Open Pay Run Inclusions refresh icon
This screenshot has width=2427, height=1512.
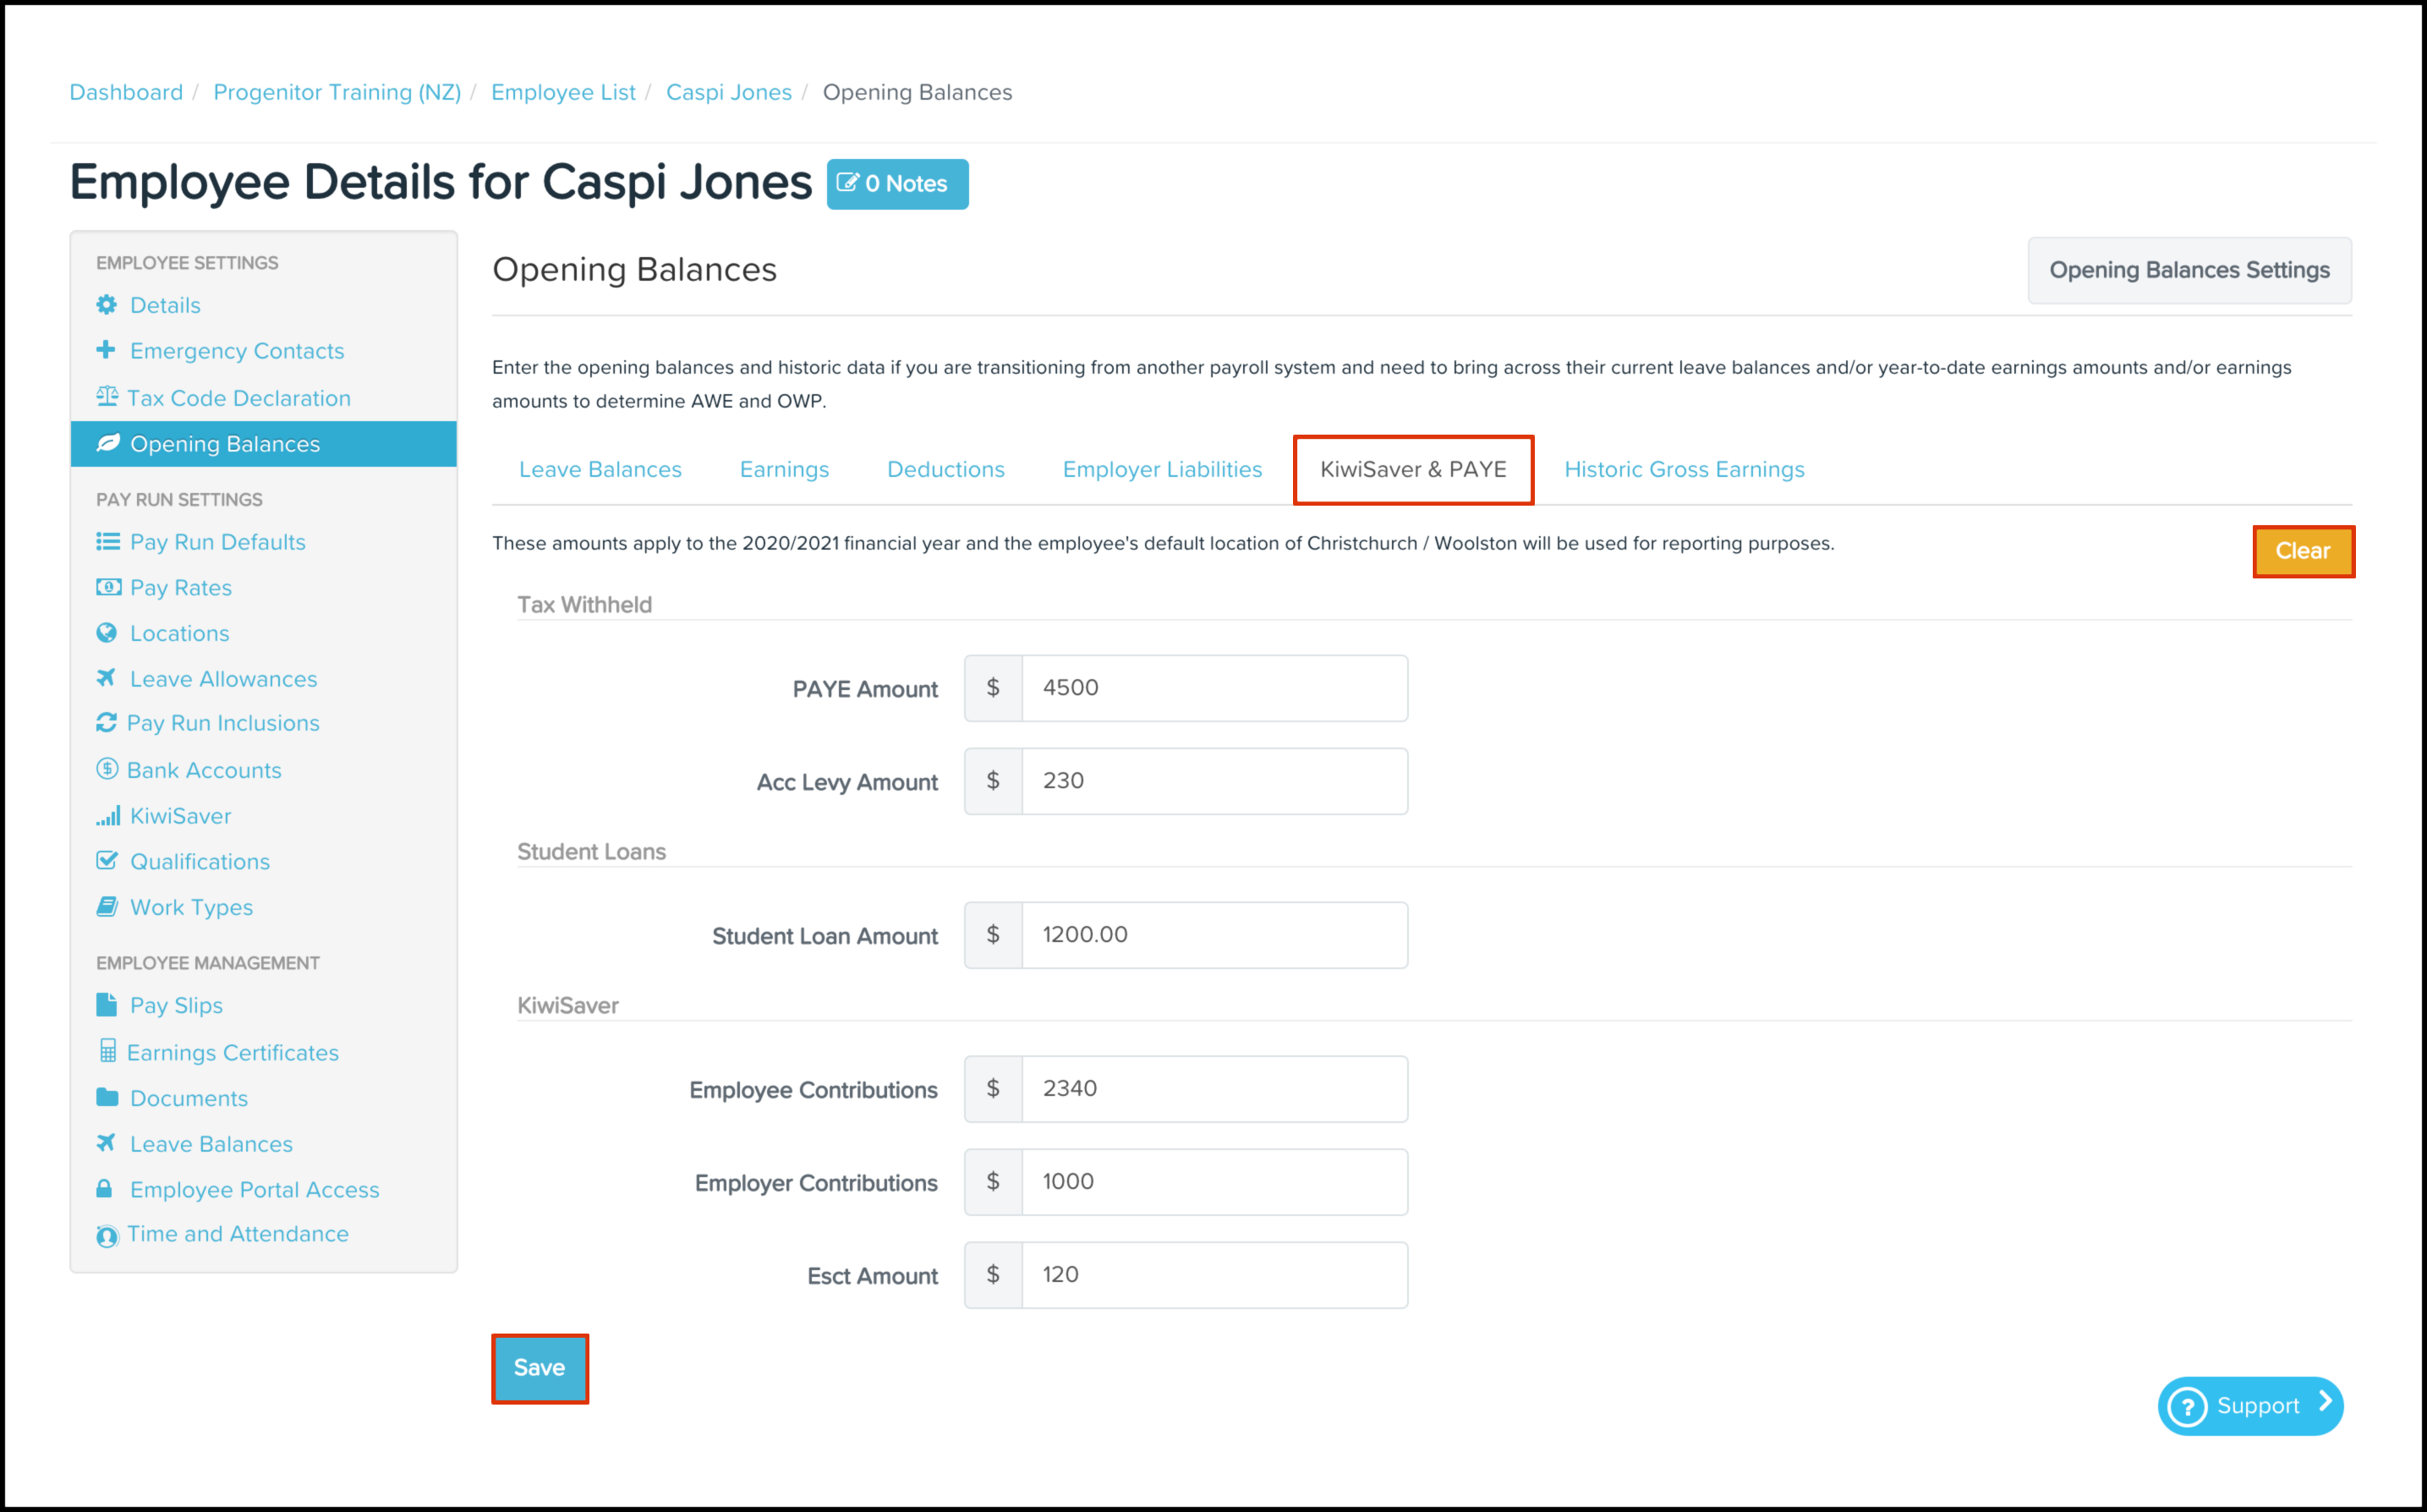[107, 723]
